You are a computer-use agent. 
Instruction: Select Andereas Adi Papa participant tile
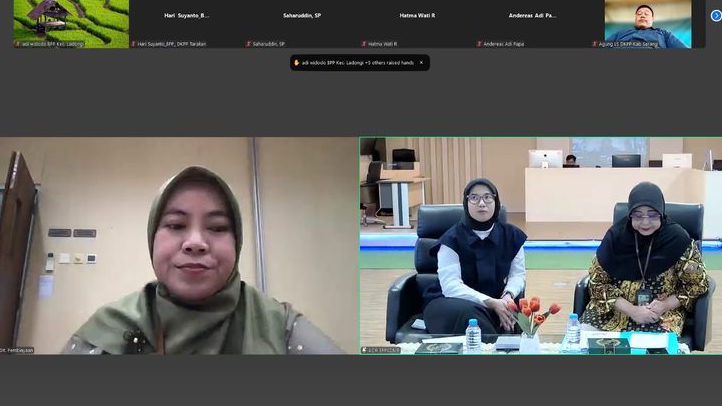coord(532,23)
